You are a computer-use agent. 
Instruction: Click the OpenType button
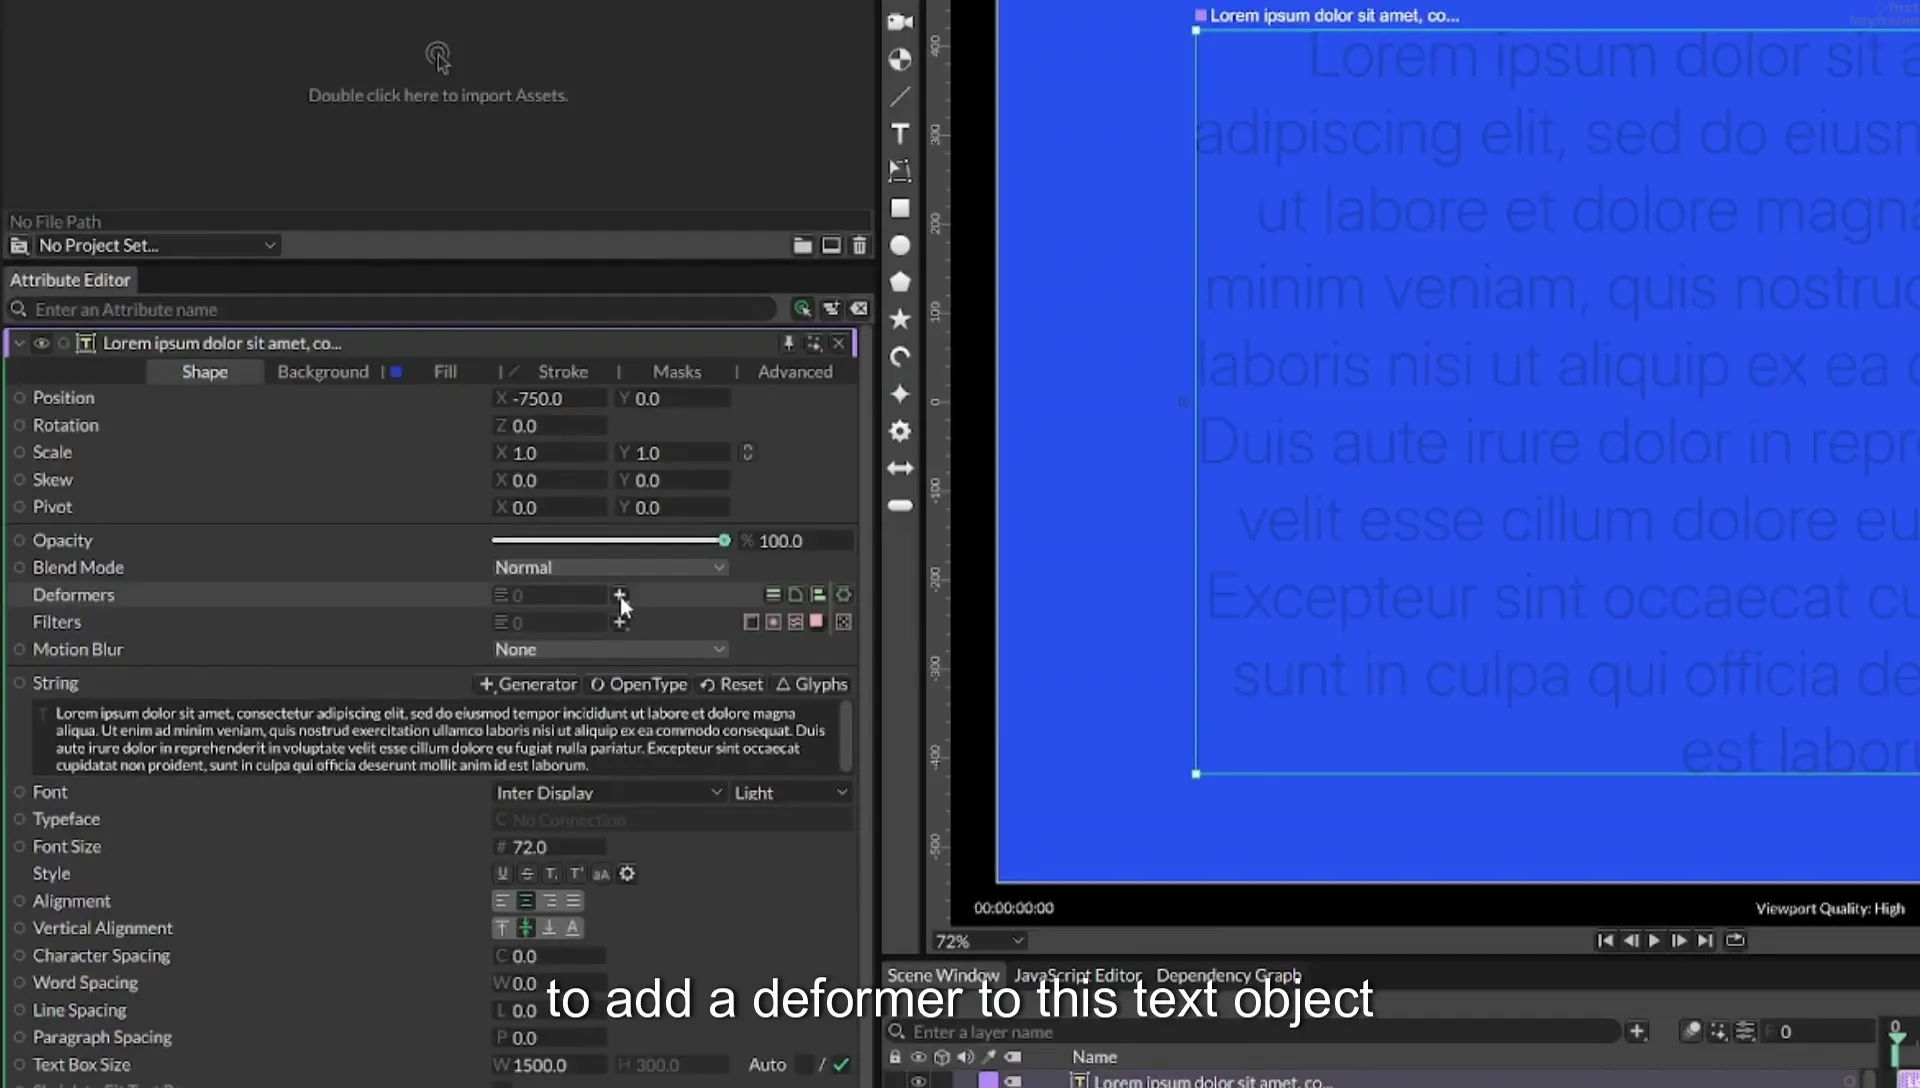(639, 684)
